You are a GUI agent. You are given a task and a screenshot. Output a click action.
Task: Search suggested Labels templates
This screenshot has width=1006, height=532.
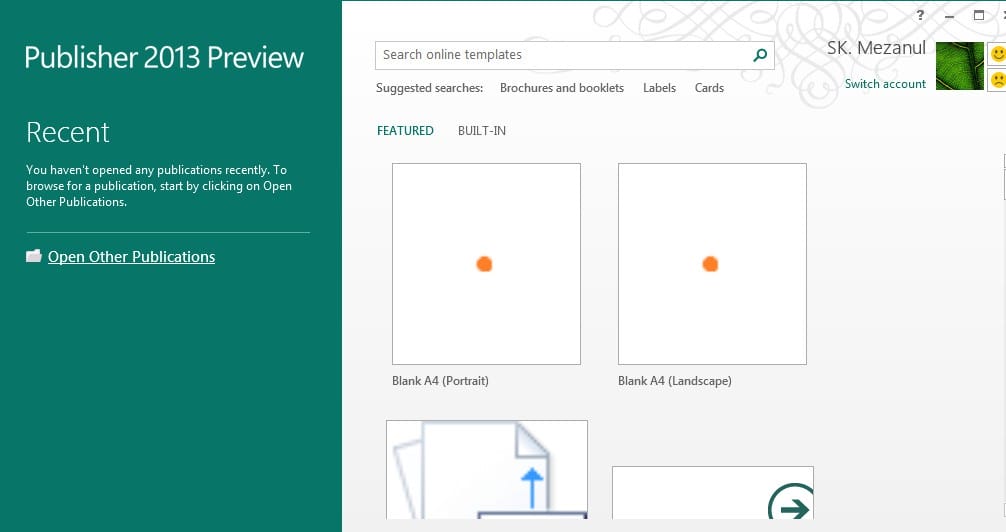point(660,88)
